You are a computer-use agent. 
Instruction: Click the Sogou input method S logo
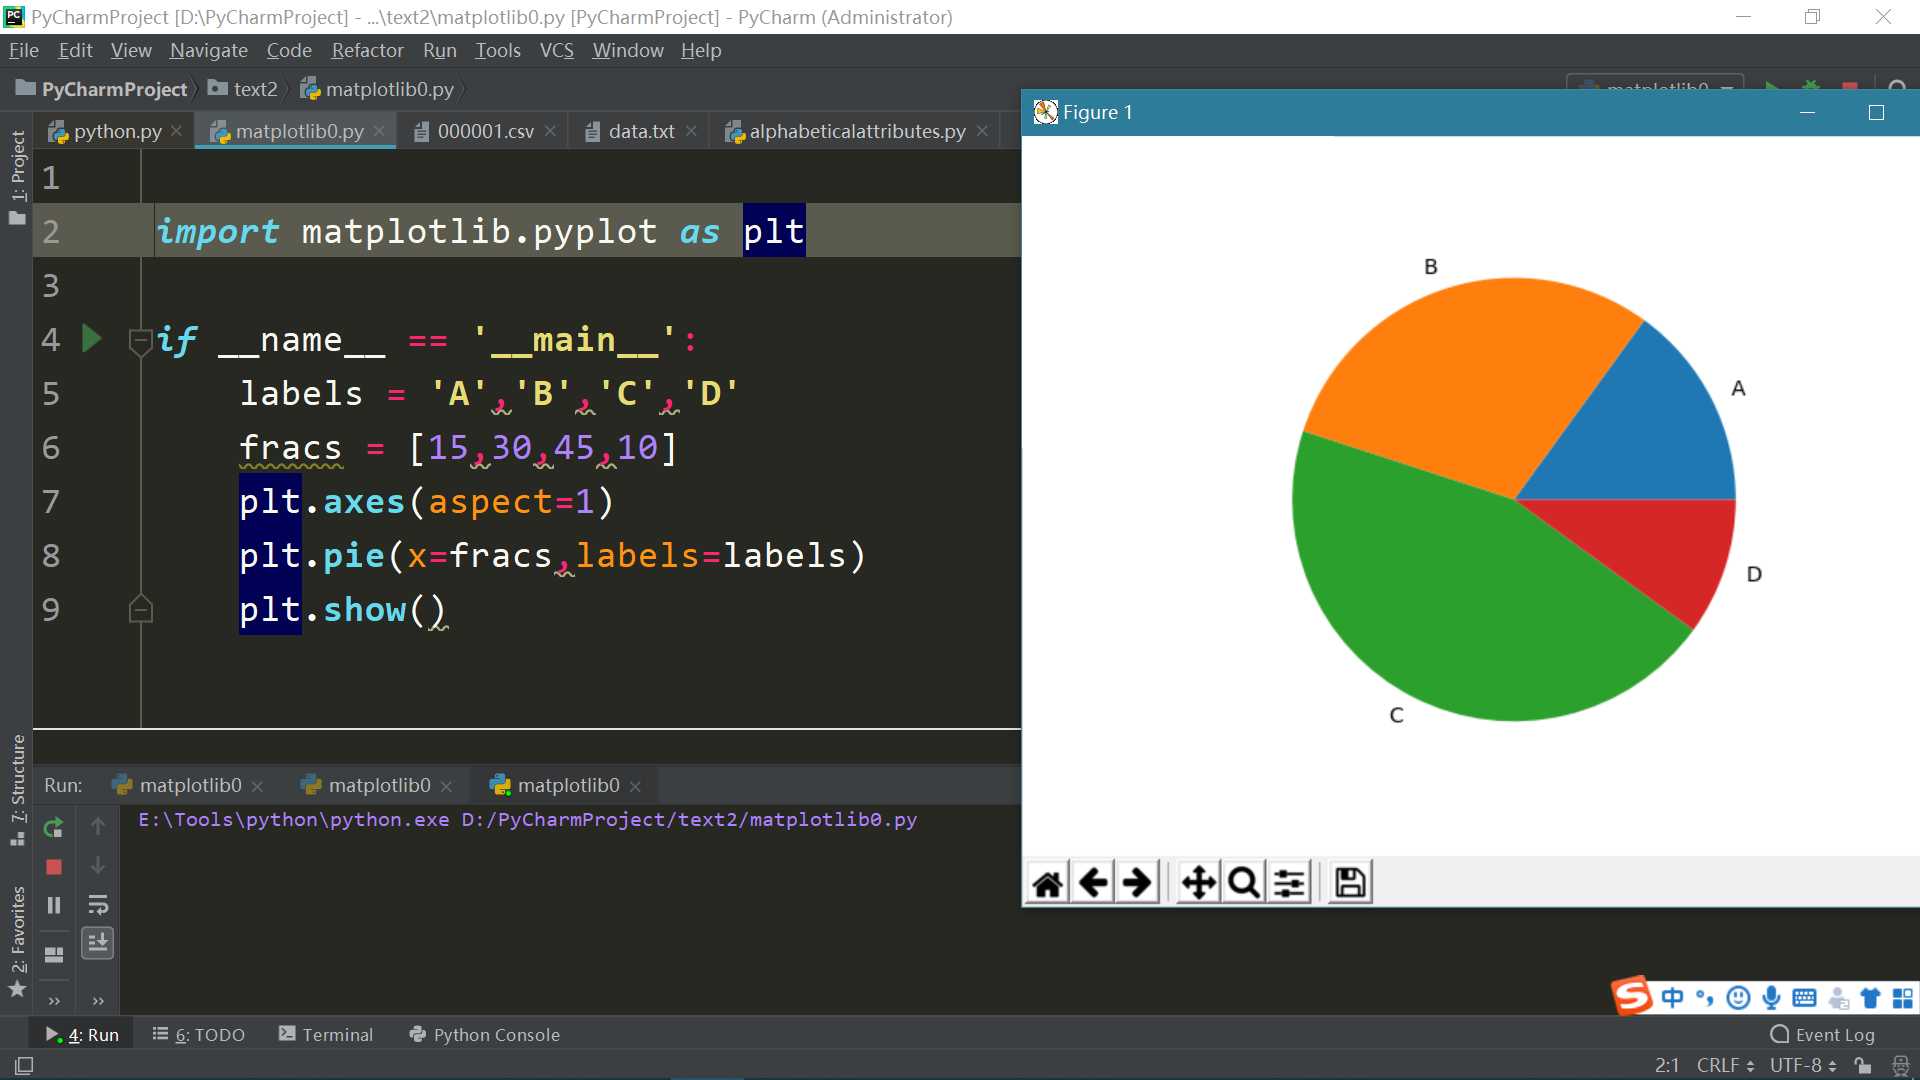pyautogui.click(x=1631, y=996)
